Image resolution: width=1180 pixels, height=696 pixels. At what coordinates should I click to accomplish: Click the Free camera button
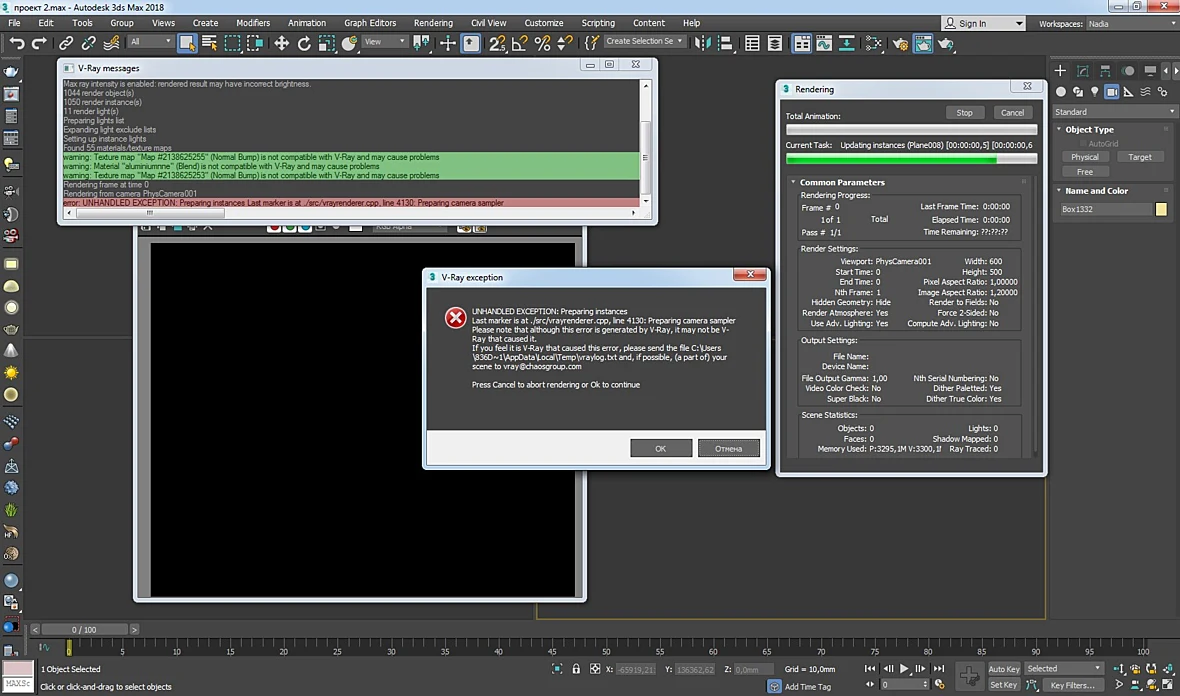tap(1084, 172)
